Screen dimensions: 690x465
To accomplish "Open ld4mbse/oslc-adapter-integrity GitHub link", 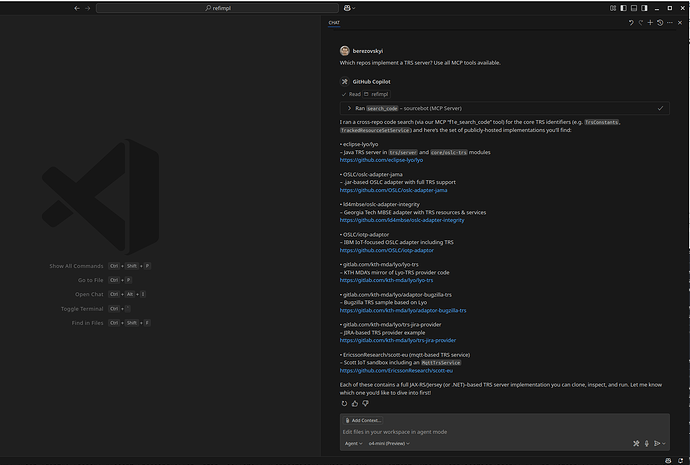I will click(x=402, y=220).
